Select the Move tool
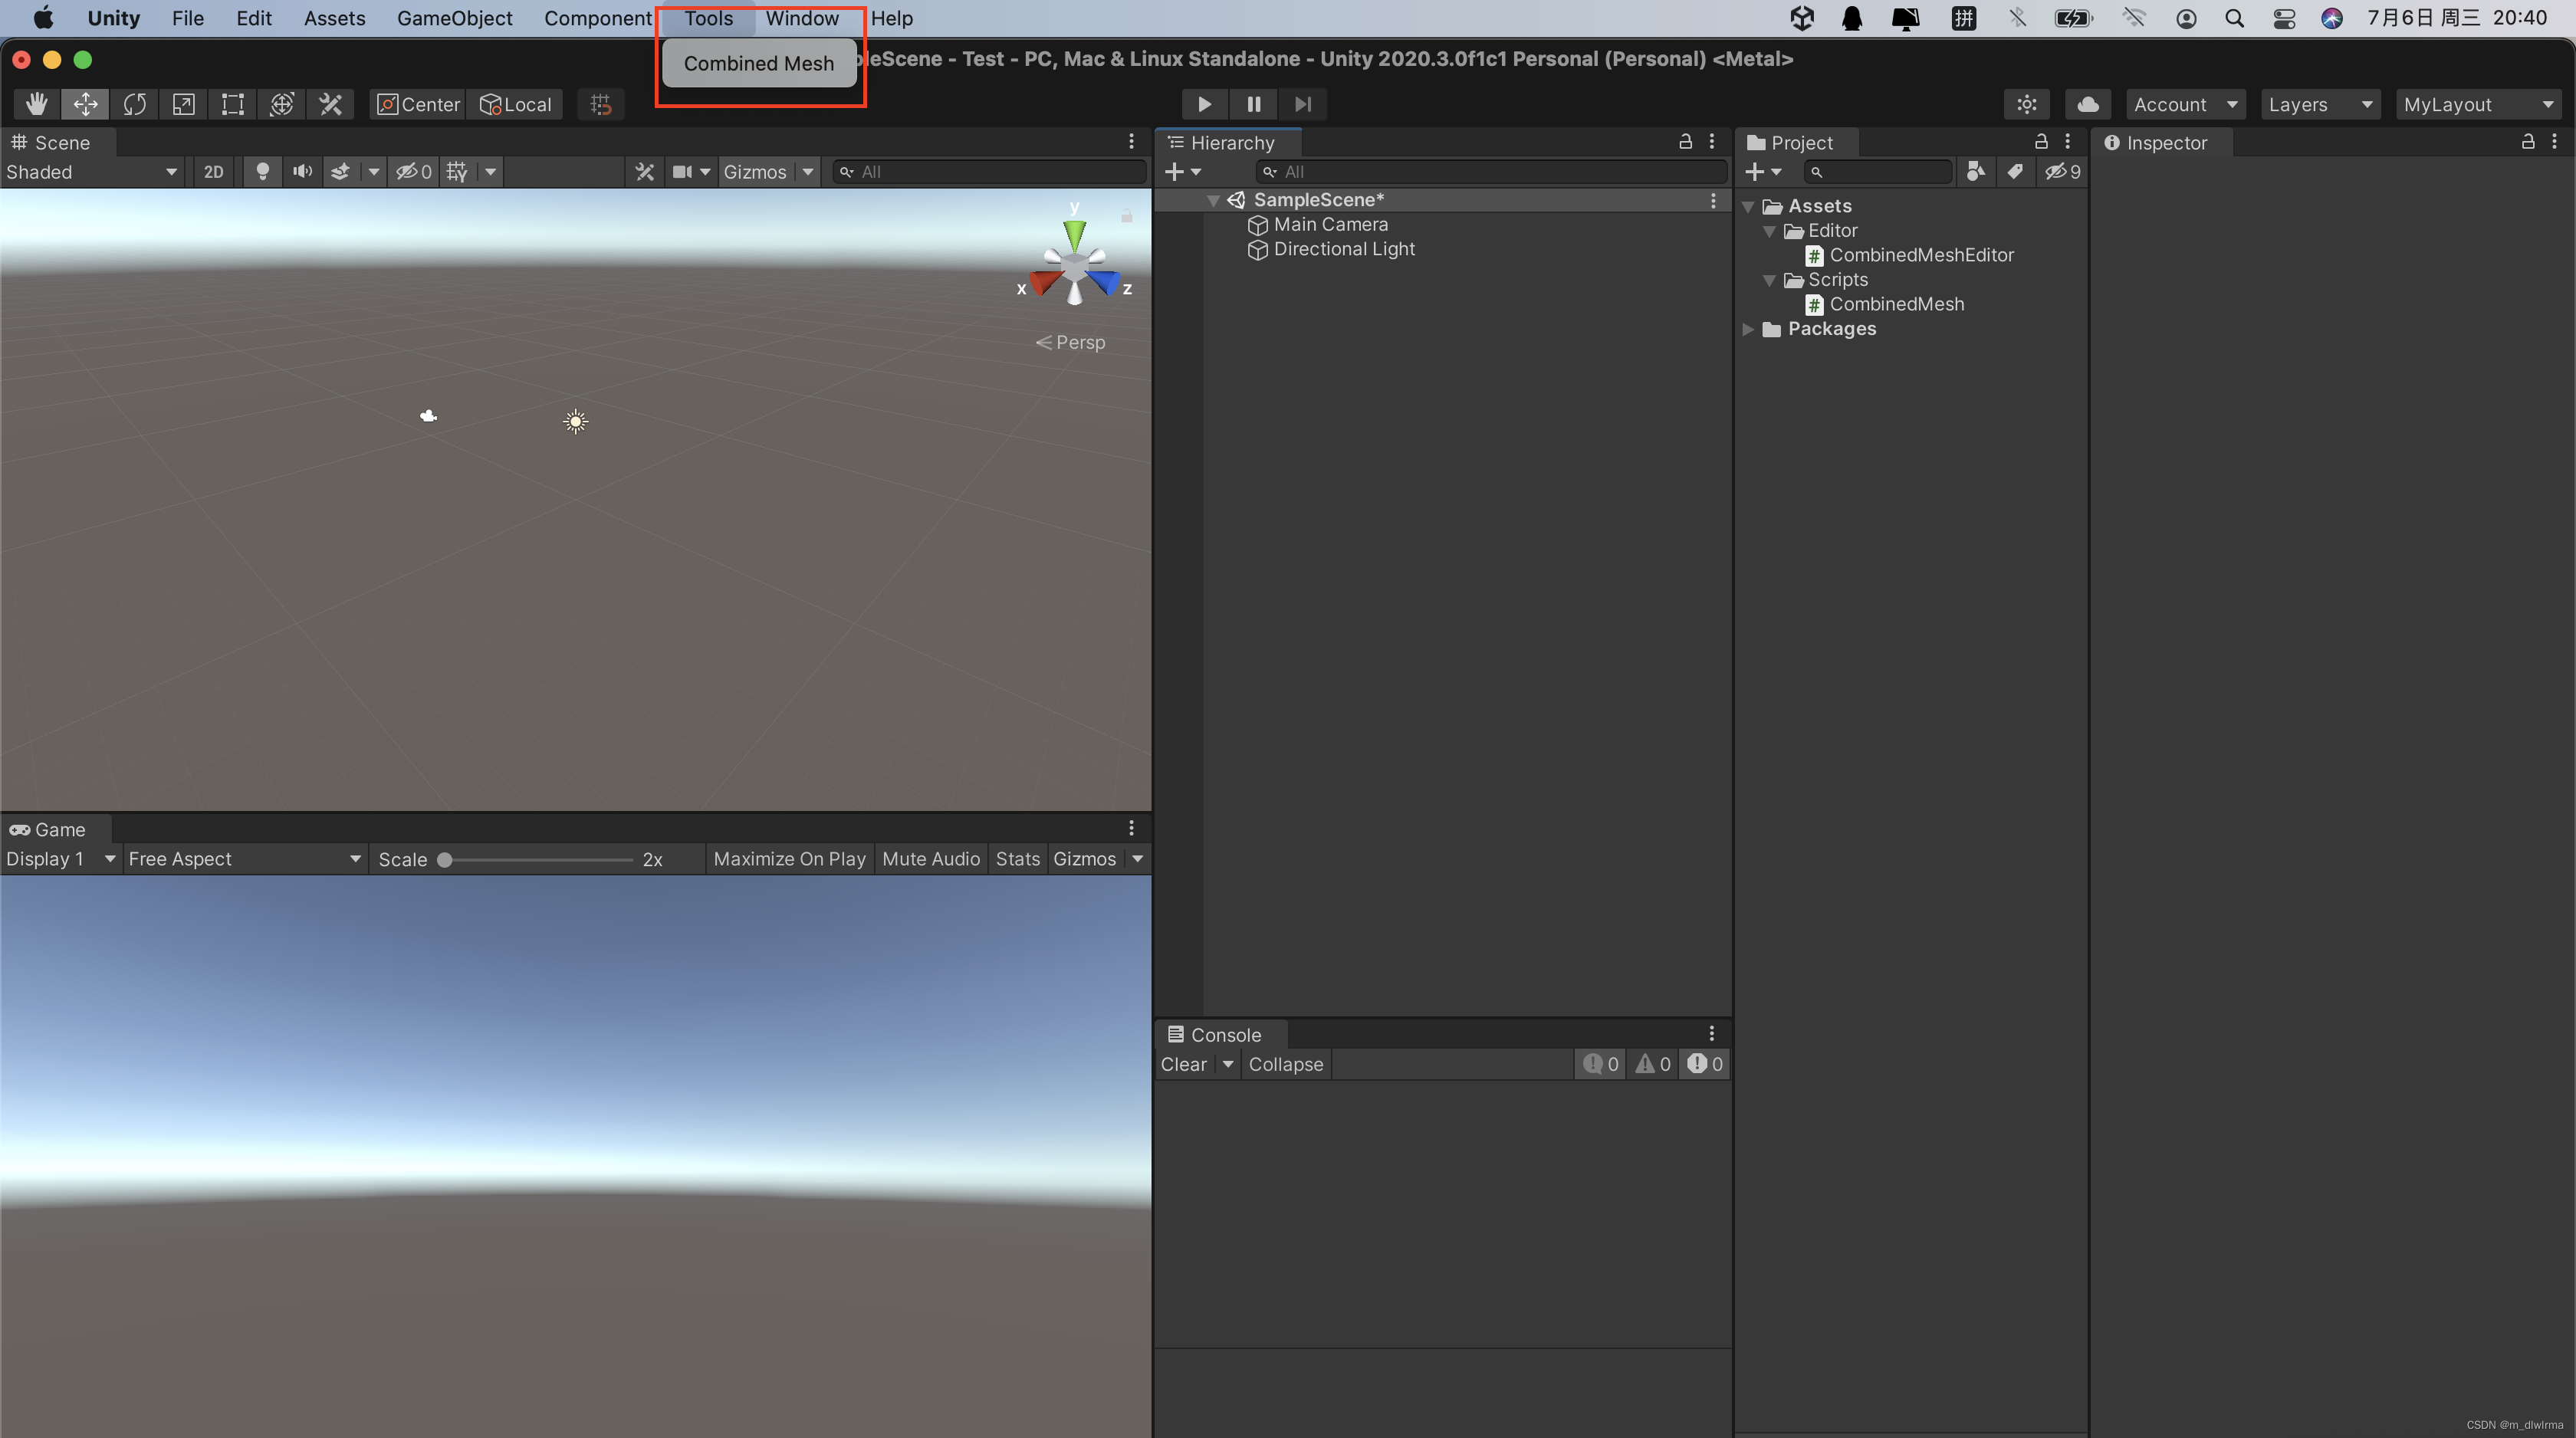Viewport: 2576px width, 1438px height. click(85, 103)
